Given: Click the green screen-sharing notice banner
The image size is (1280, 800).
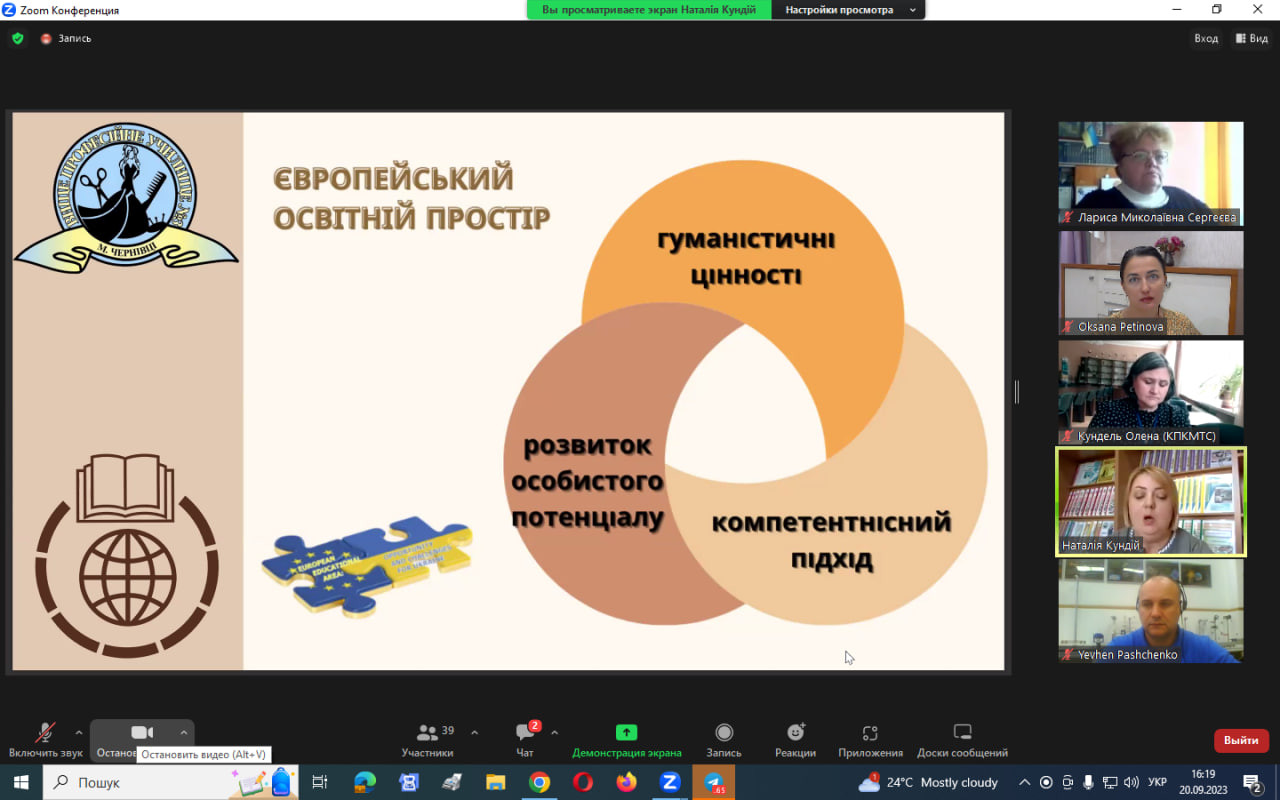Looking at the screenshot, I should click(649, 10).
